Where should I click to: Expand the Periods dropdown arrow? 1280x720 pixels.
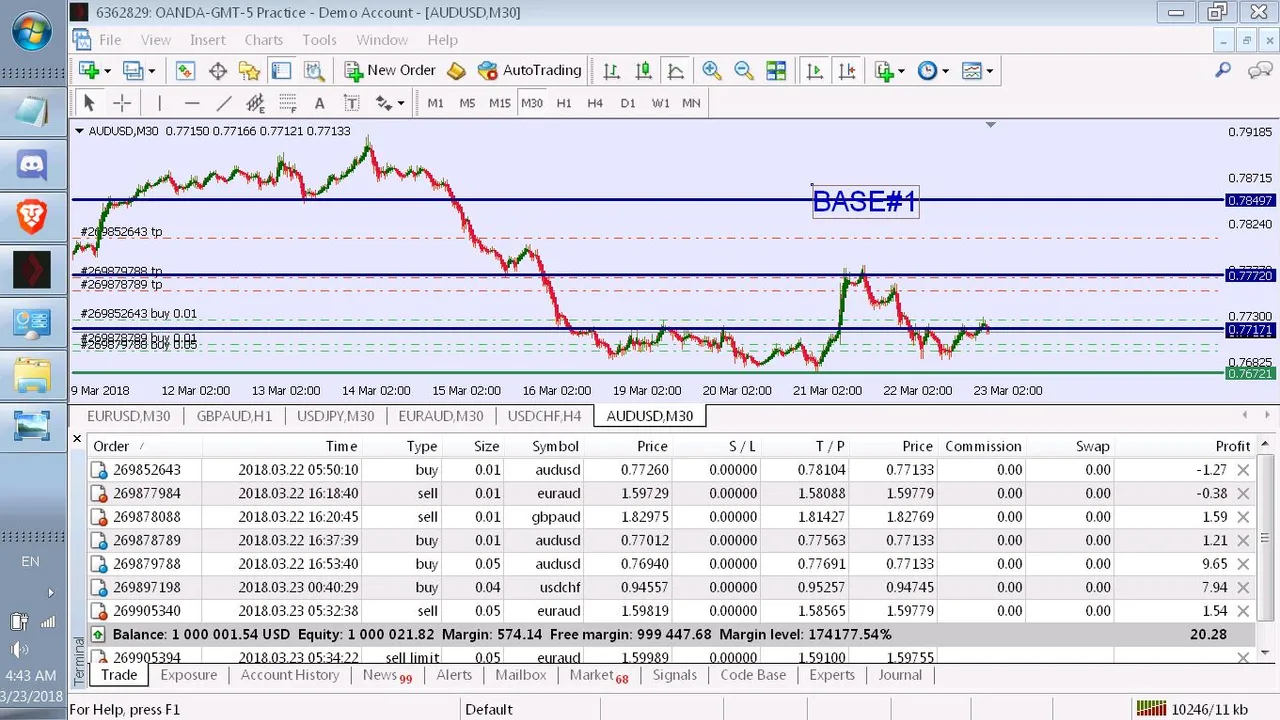pos(945,71)
